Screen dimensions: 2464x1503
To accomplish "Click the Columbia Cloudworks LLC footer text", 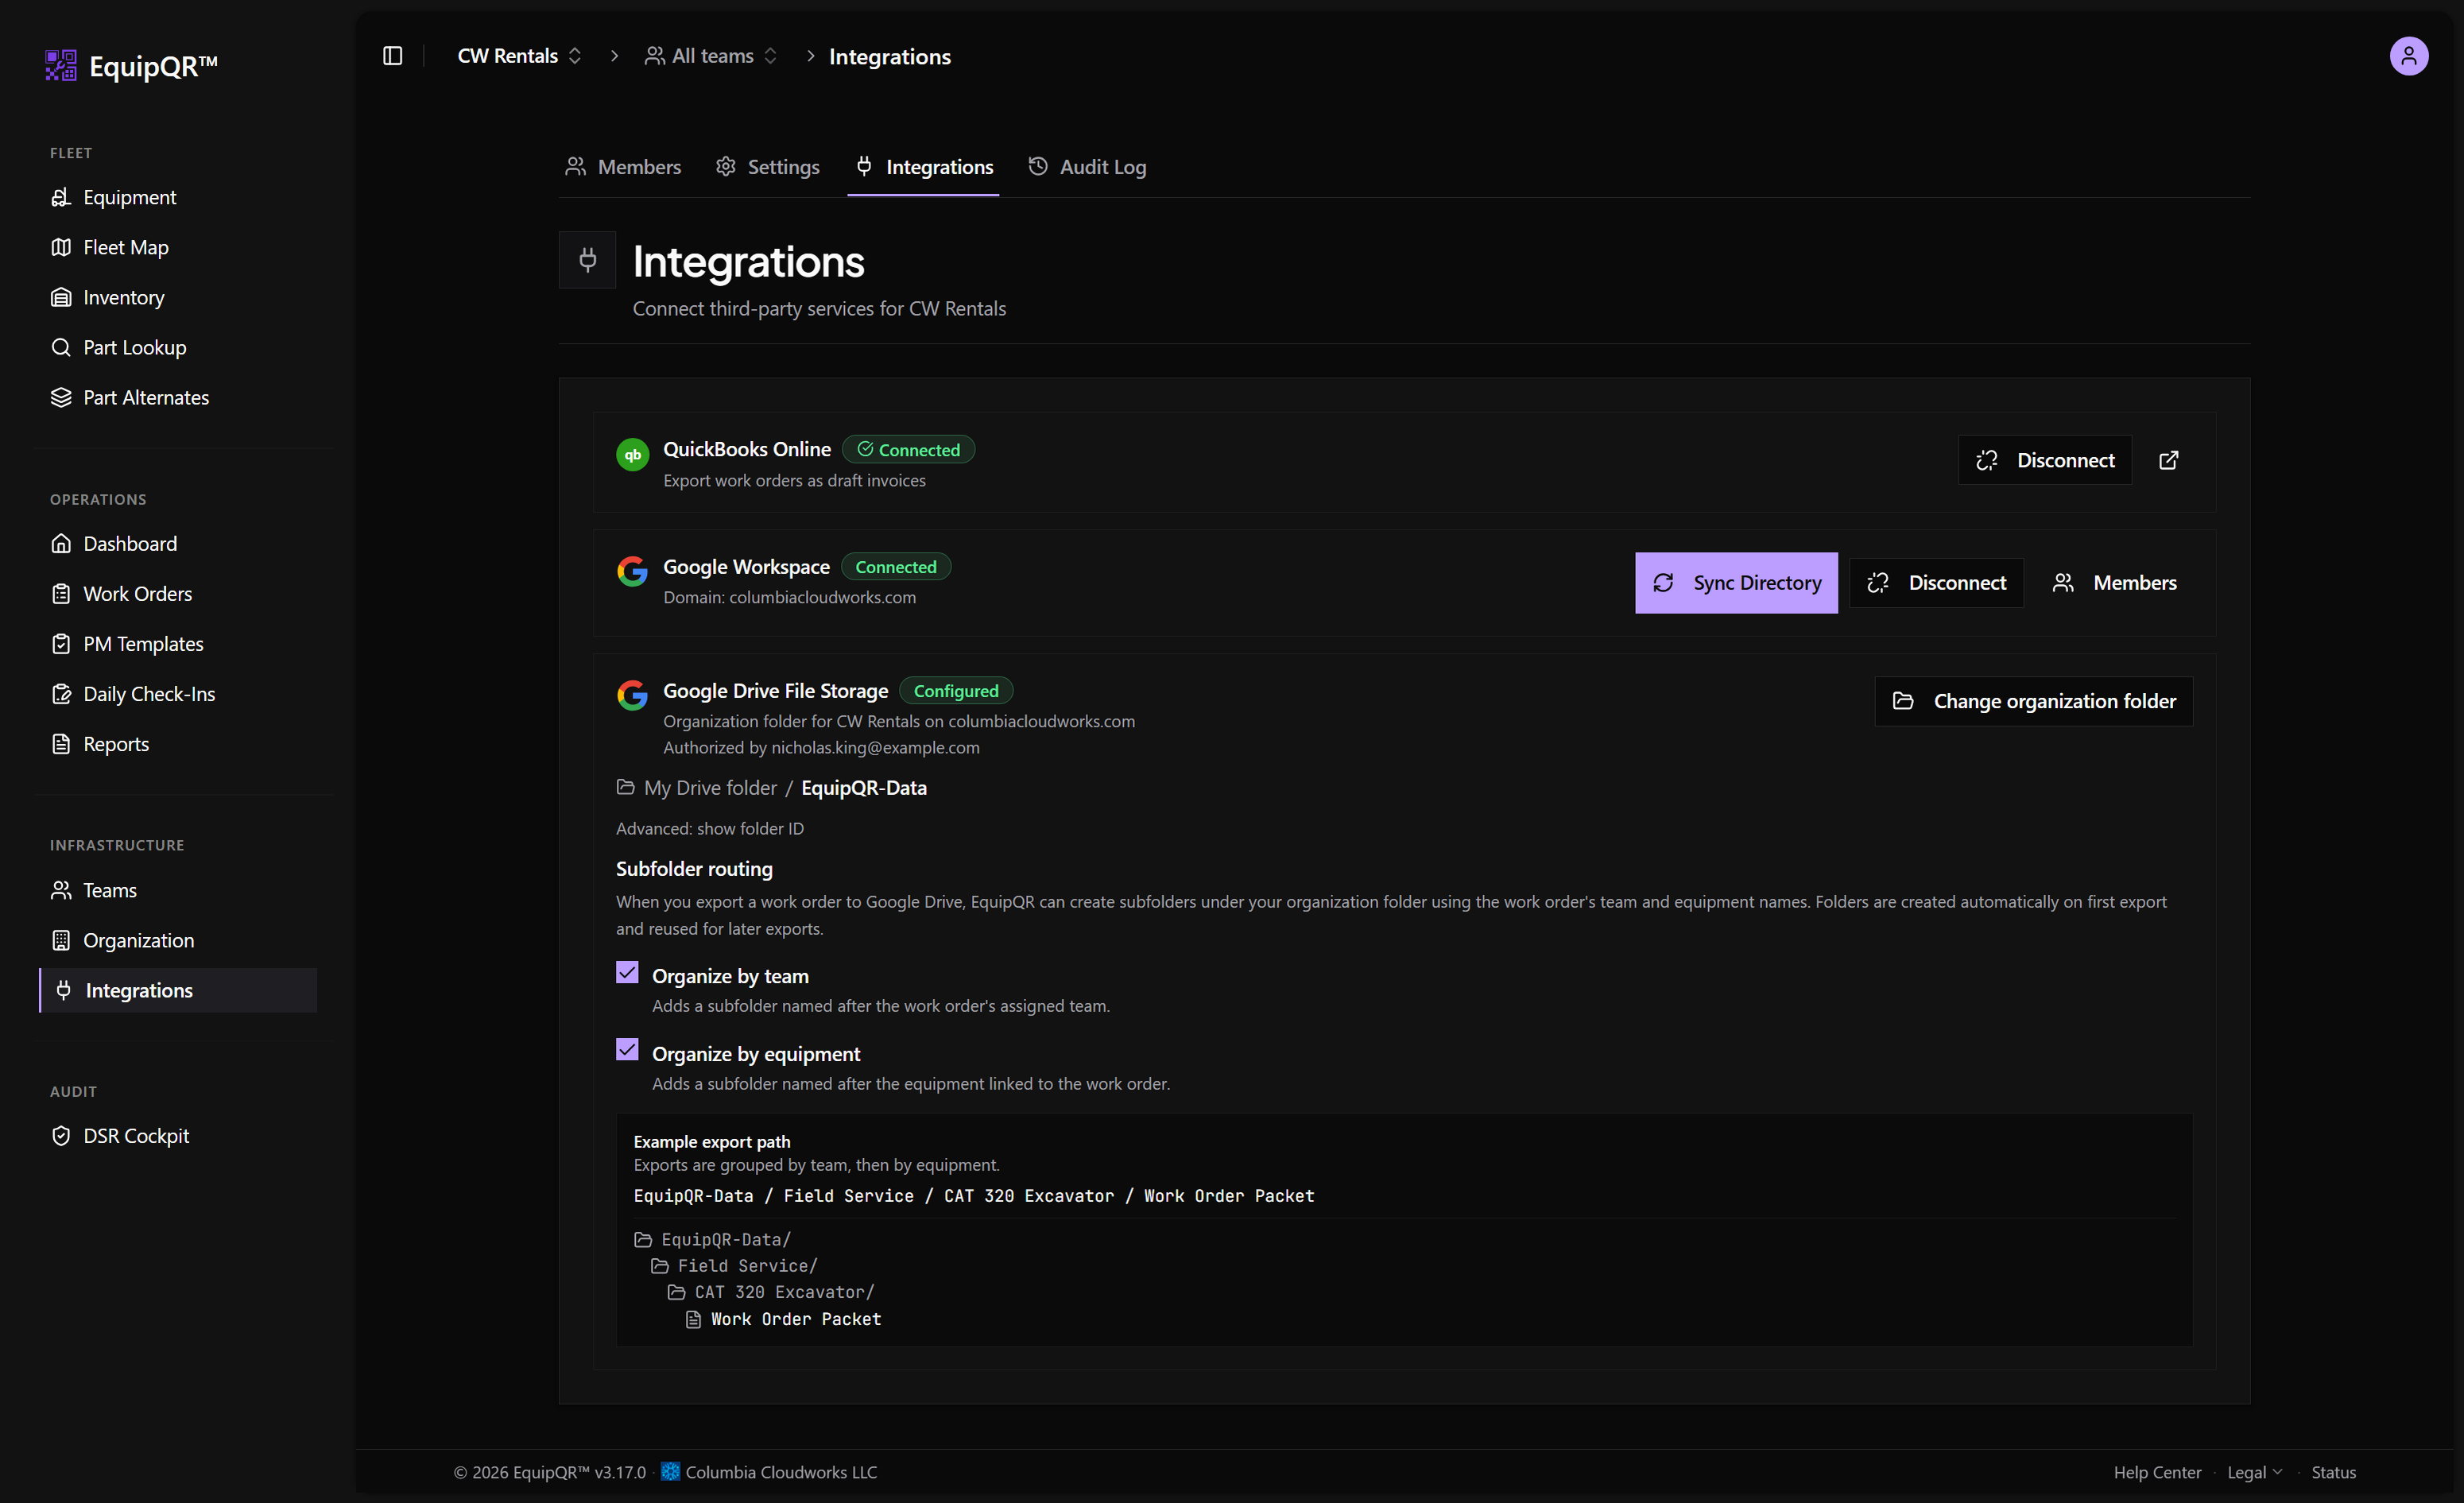I will (781, 1471).
